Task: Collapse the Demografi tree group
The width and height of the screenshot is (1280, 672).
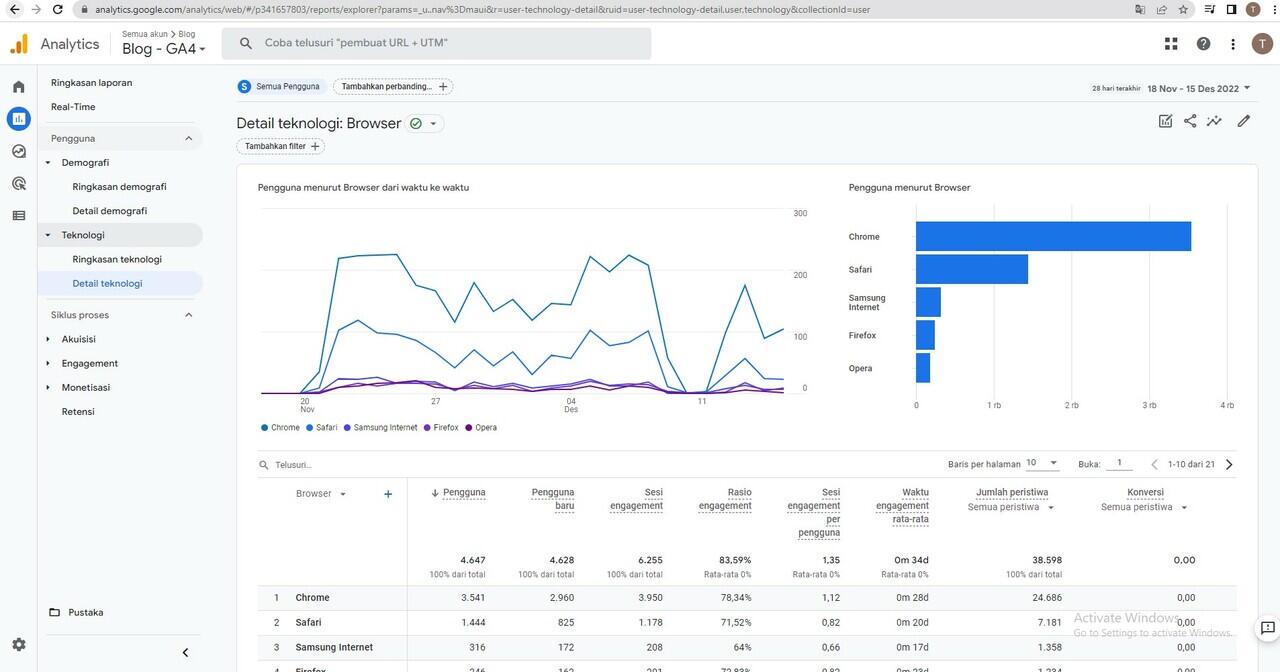Action: (x=48, y=163)
